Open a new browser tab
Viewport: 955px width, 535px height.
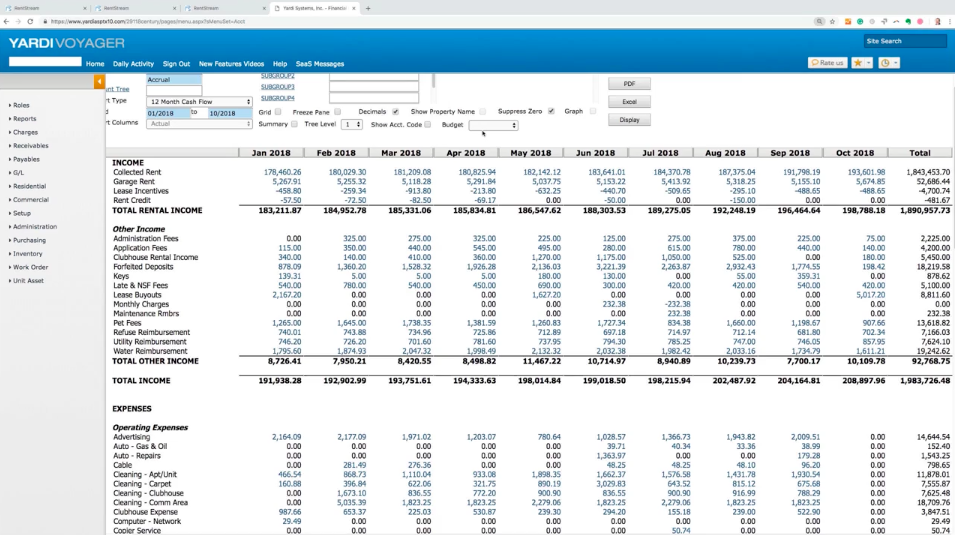pyautogui.click(x=368, y=9)
